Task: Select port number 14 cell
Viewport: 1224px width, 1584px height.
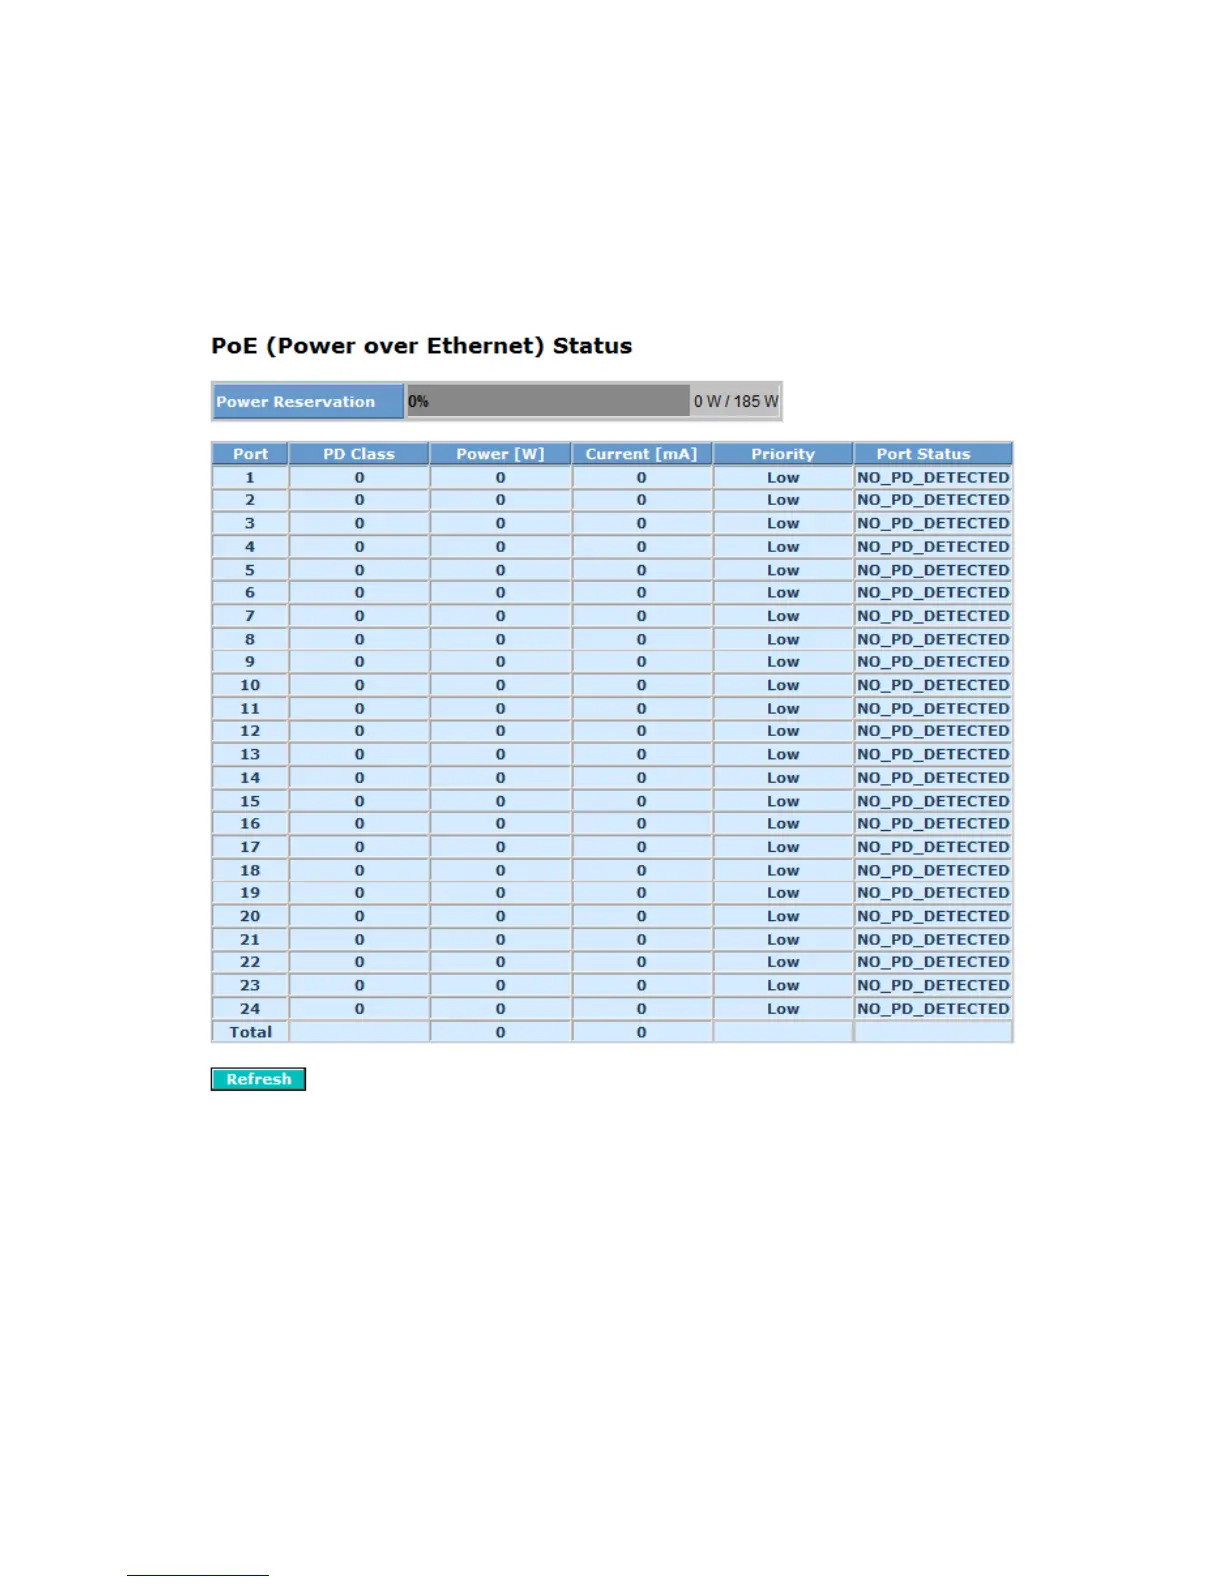Action: tap(250, 778)
